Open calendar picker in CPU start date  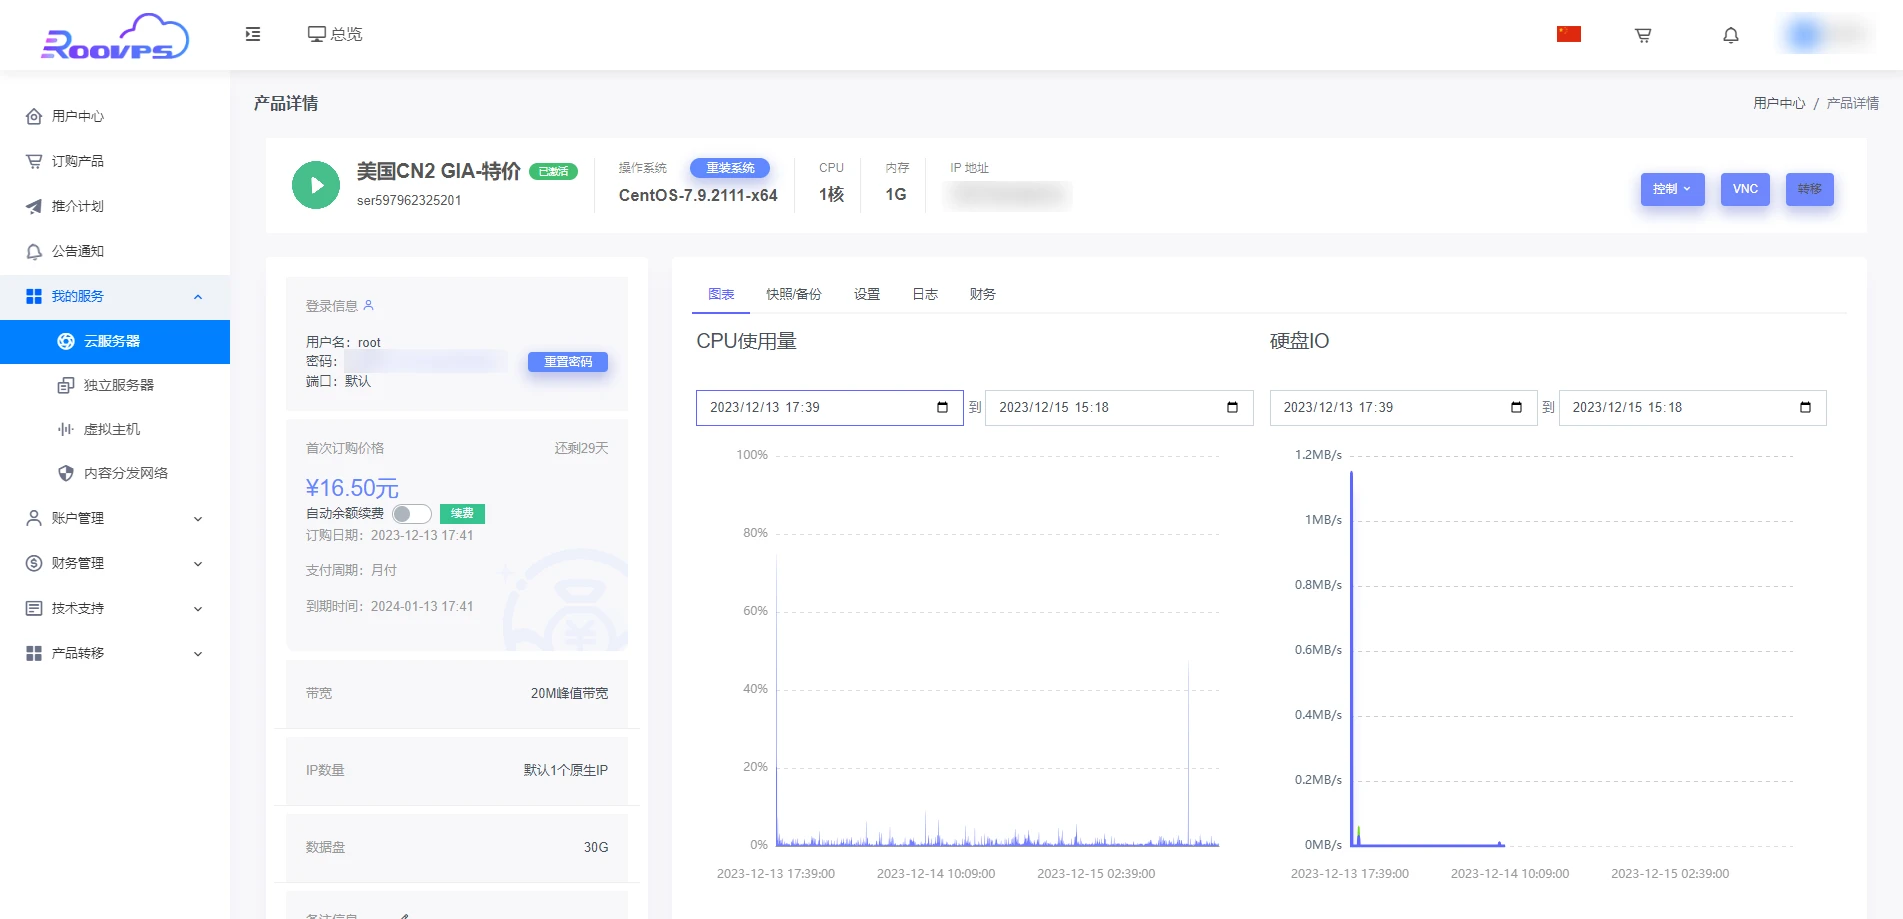942,407
